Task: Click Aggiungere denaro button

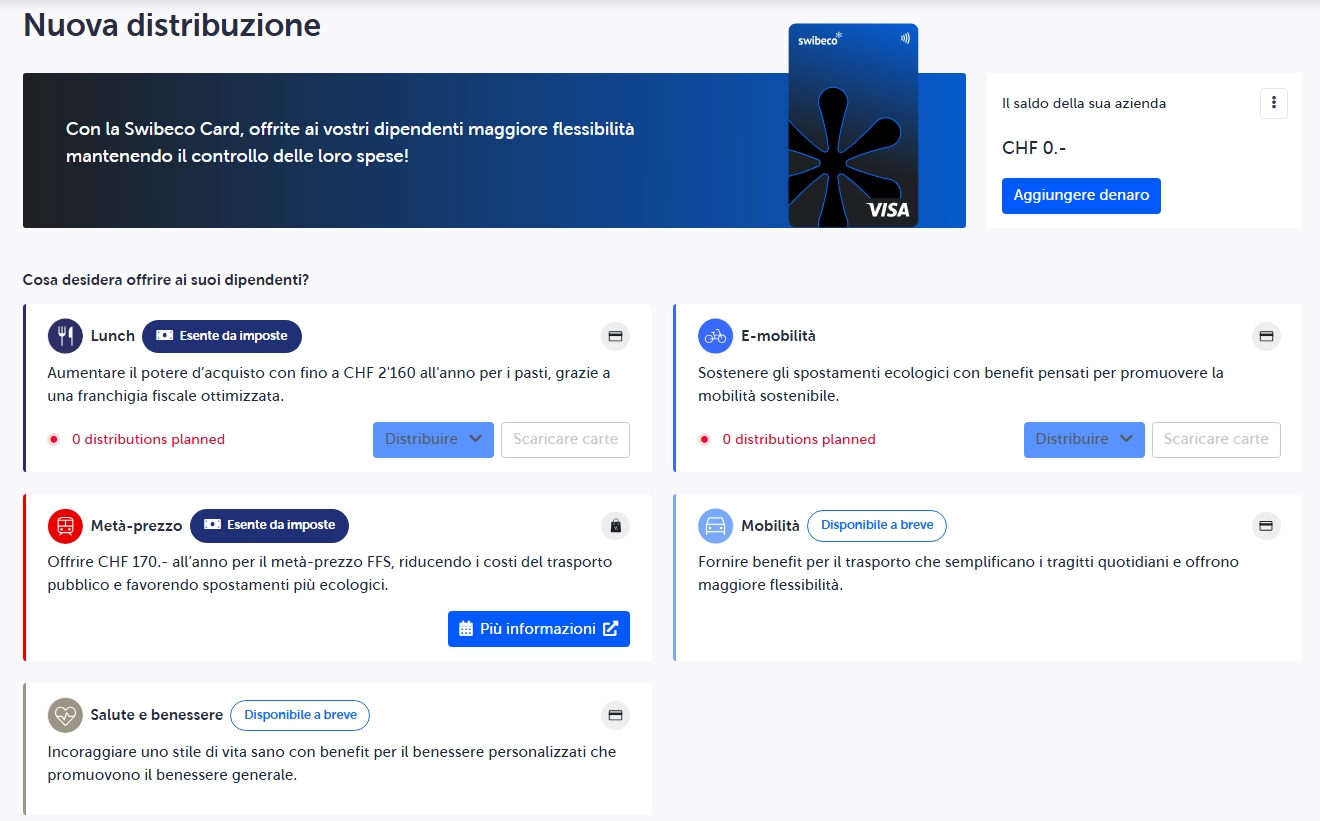Action: (1081, 196)
